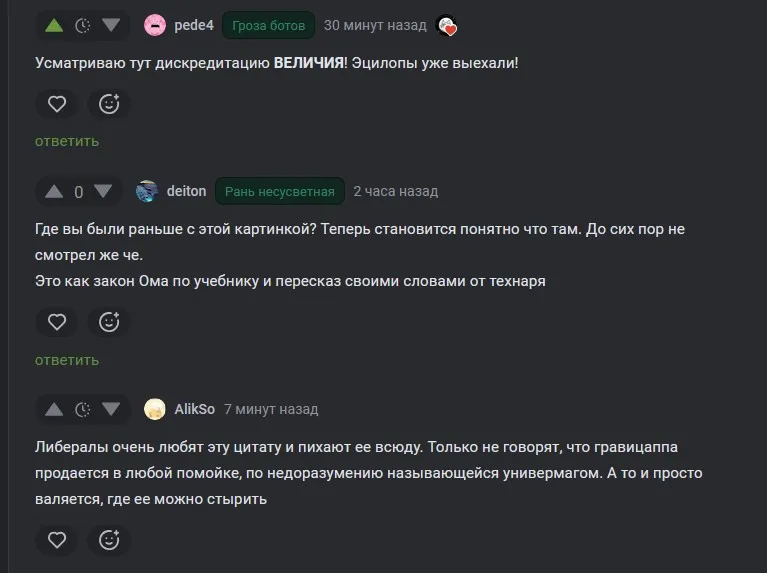The width and height of the screenshot is (767, 573).
Task: Click the "Рань несусветная" badge
Action: (x=279, y=191)
